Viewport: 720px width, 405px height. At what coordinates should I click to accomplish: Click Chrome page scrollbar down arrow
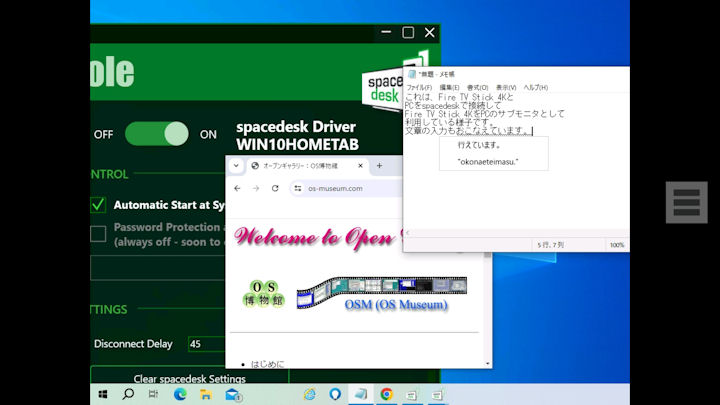[x=487, y=364]
